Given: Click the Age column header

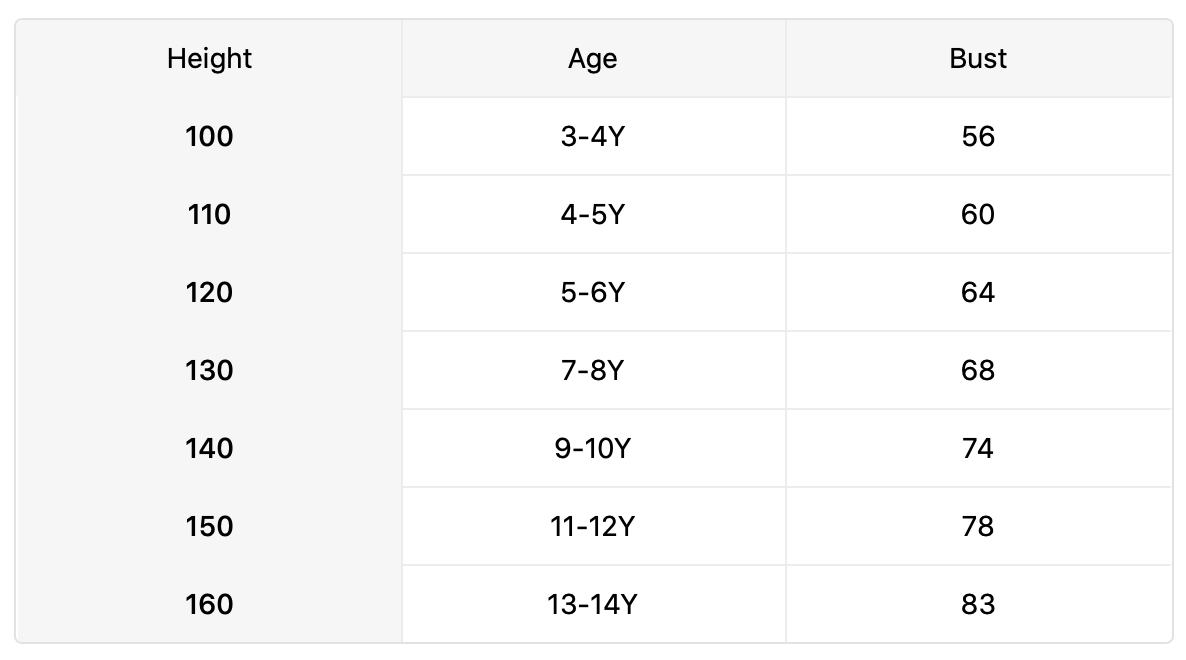Looking at the screenshot, I should pyautogui.click(x=593, y=59).
